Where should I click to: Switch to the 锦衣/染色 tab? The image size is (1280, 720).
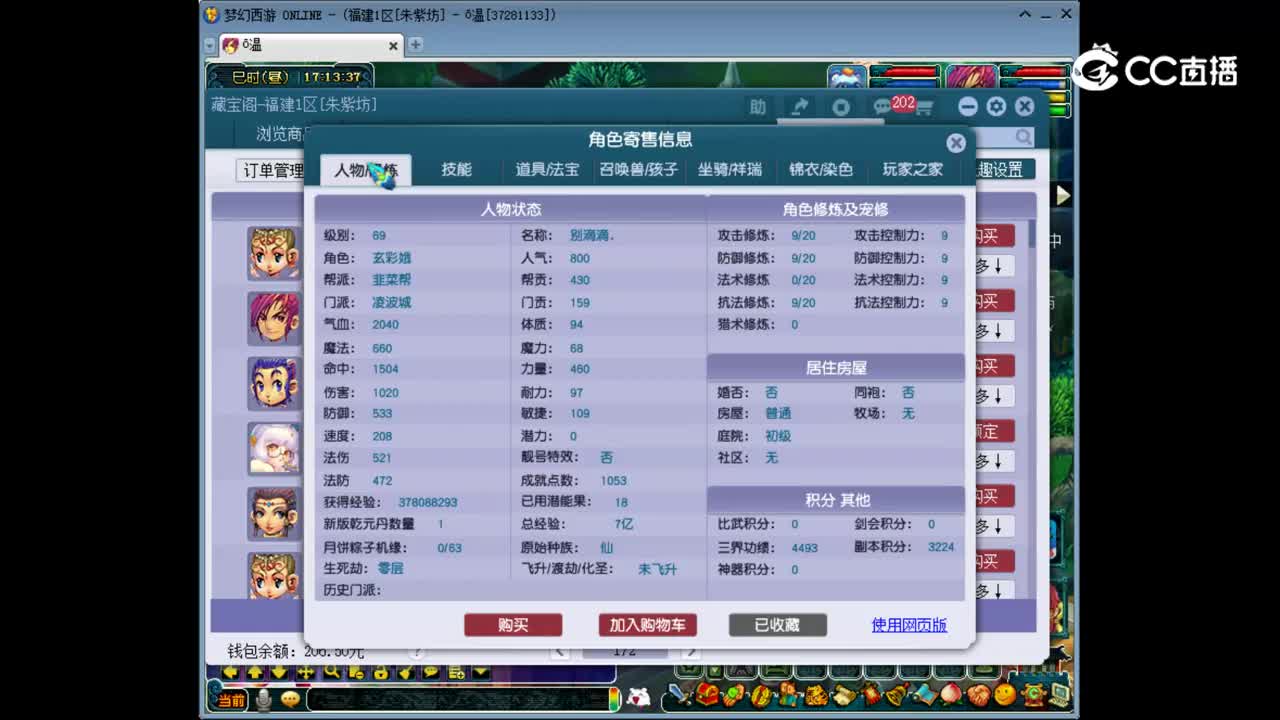point(821,170)
